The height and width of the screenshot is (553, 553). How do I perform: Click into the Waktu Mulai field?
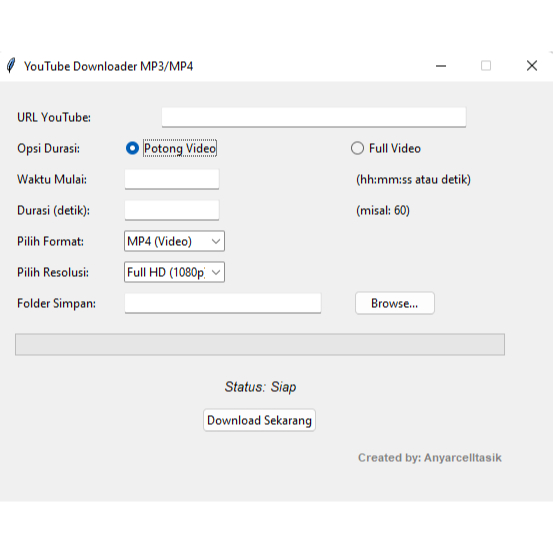pos(172,179)
